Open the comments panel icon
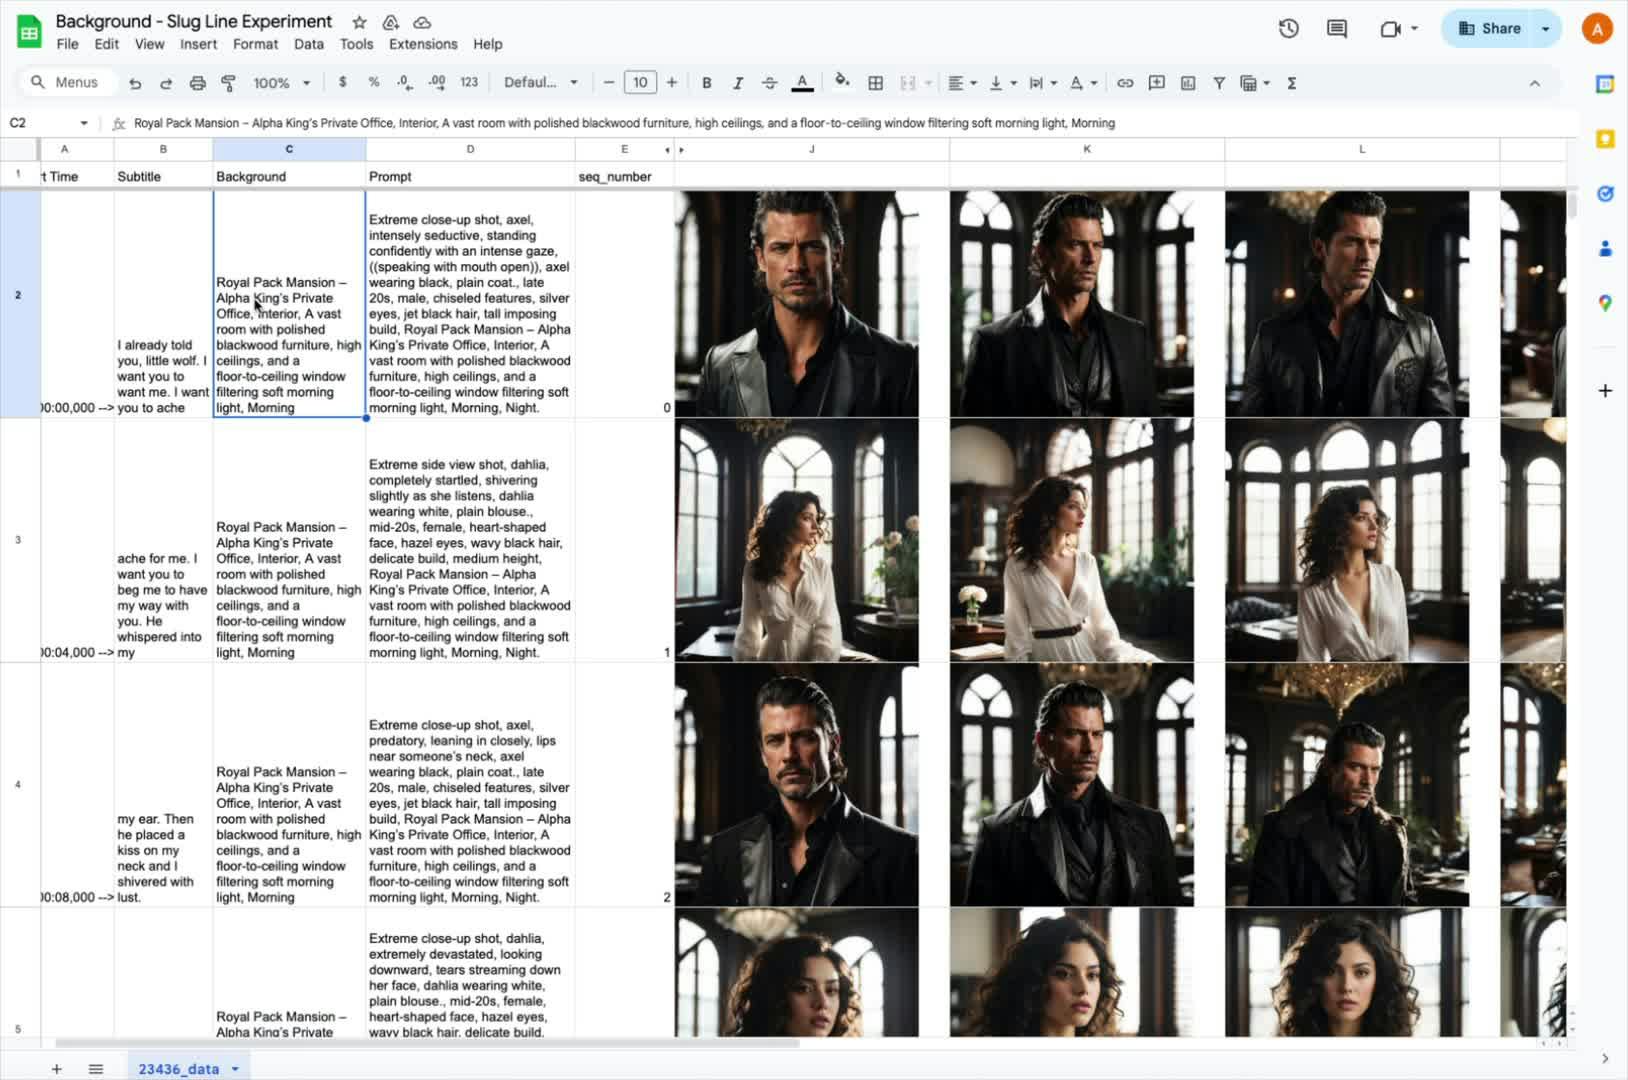The image size is (1628, 1080). pyautogui.click(x=1336, y=29)
